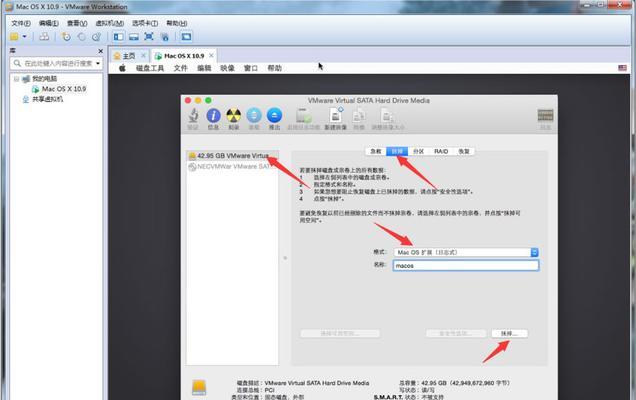Viewport: 636px width, 400px height.
Task: Open VMware 查看(V) menu
Action: pos(77,23)
